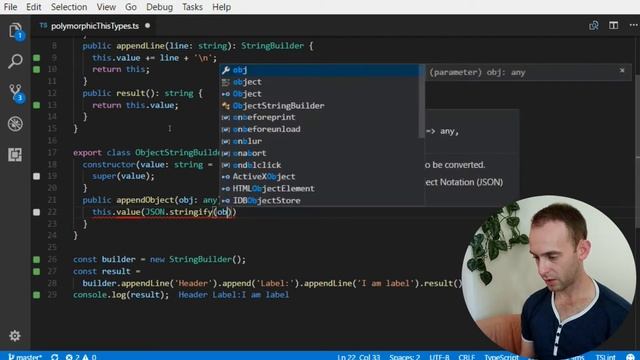The width and height of the screenshot is (640, 360).
Task: Click Ln 22, Col 33 to go to line
Action: pyautogui.click(x=358, y=357)
